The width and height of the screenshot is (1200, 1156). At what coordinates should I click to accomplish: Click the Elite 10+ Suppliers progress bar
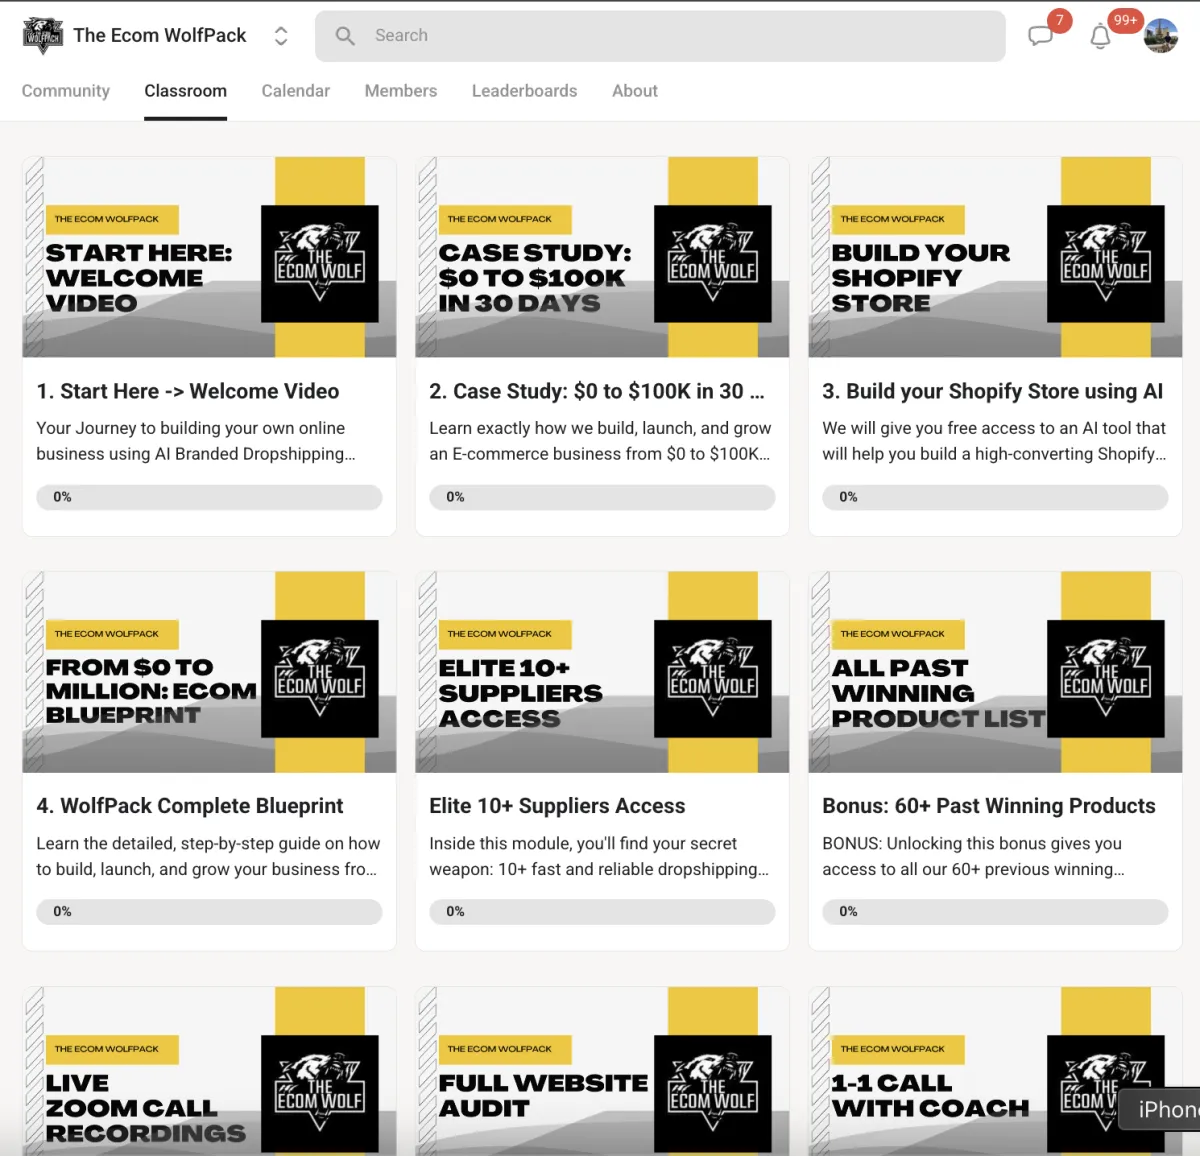coord(602,912)
